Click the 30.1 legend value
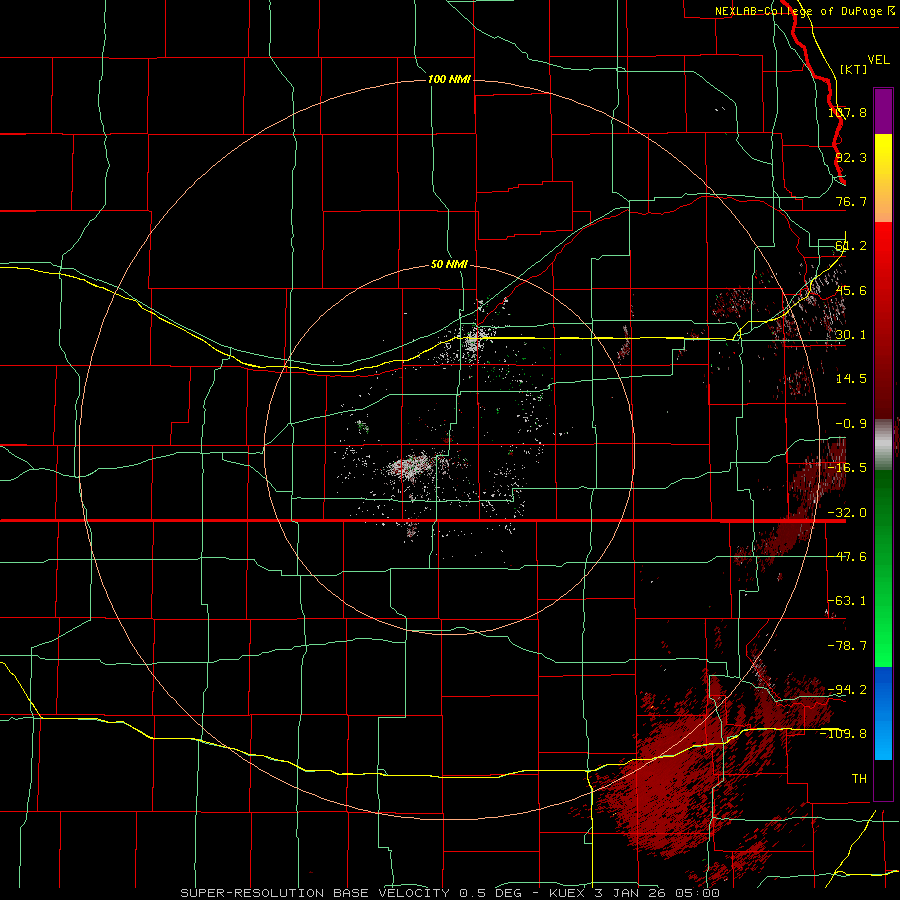The height and width of the screenshot is (900, 900). tap(851, 335)
